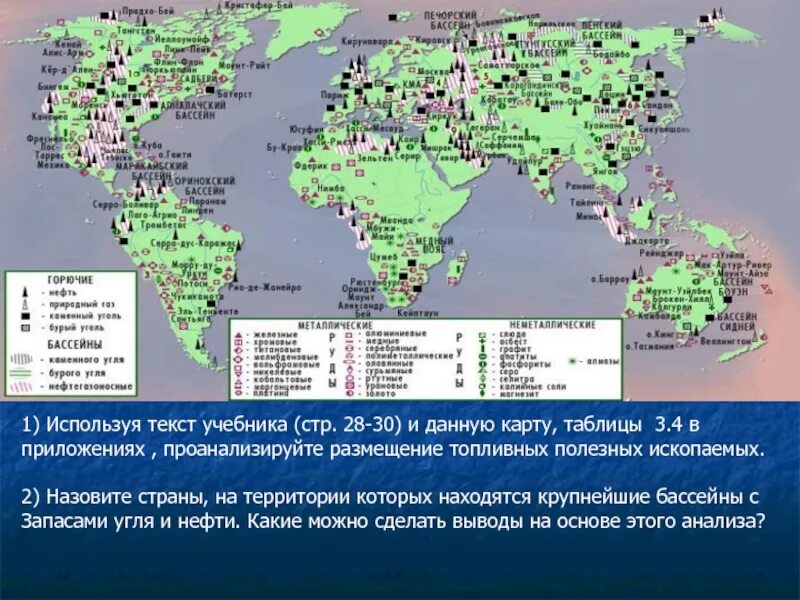This screenshot has height=600, width=800.
Task: Select the золото legend symbol
Action: point(349,393)
